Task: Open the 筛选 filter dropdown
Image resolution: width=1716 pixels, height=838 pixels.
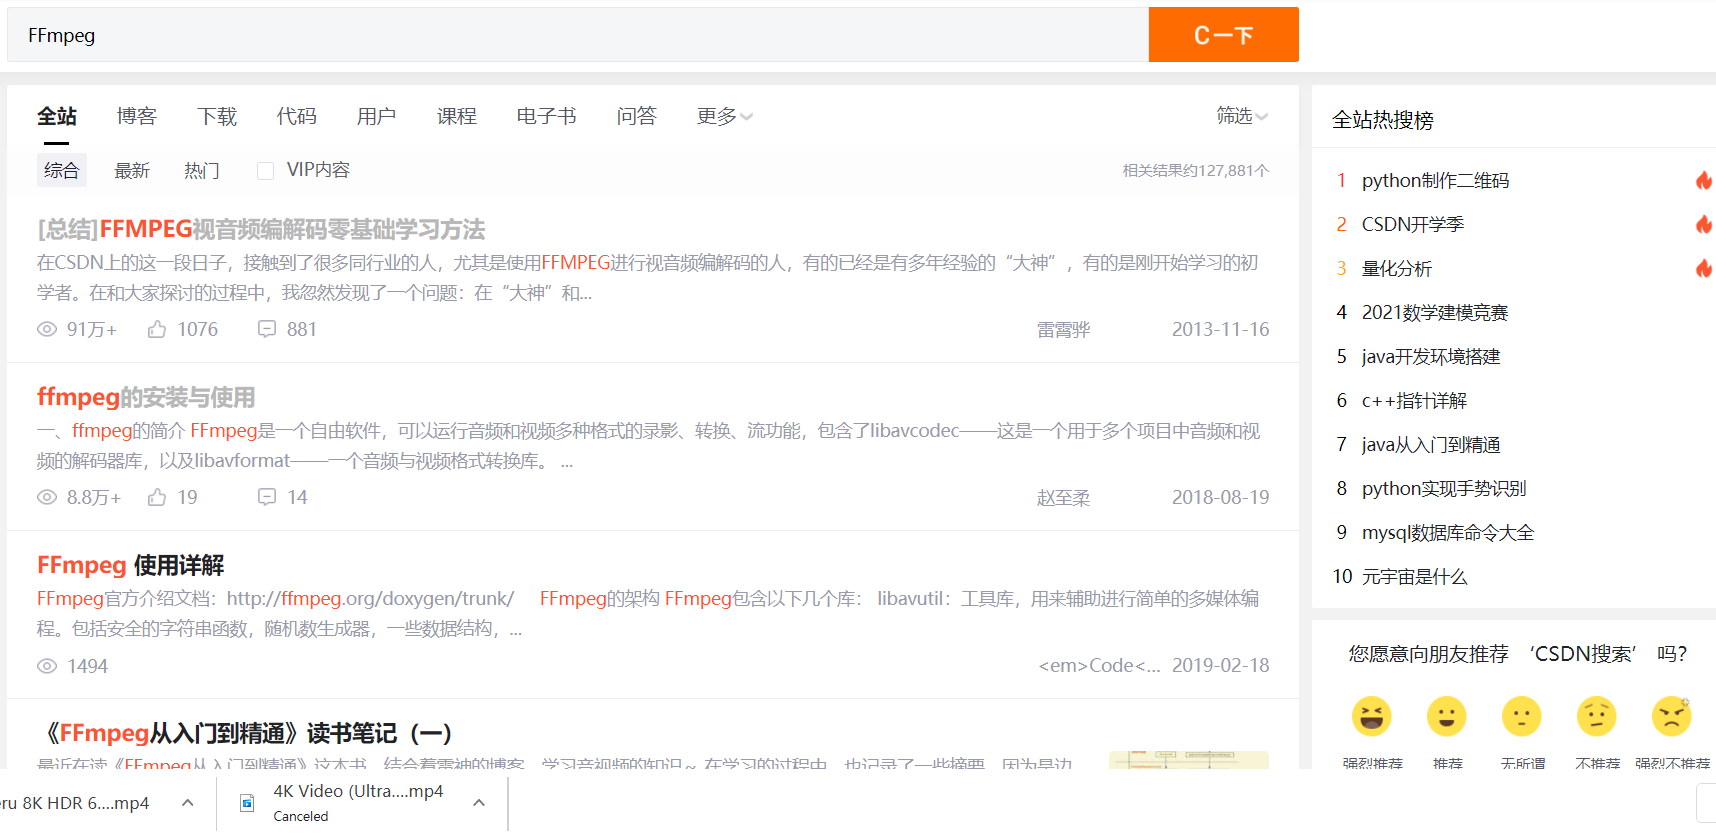Action: (x=1242, y=116)
